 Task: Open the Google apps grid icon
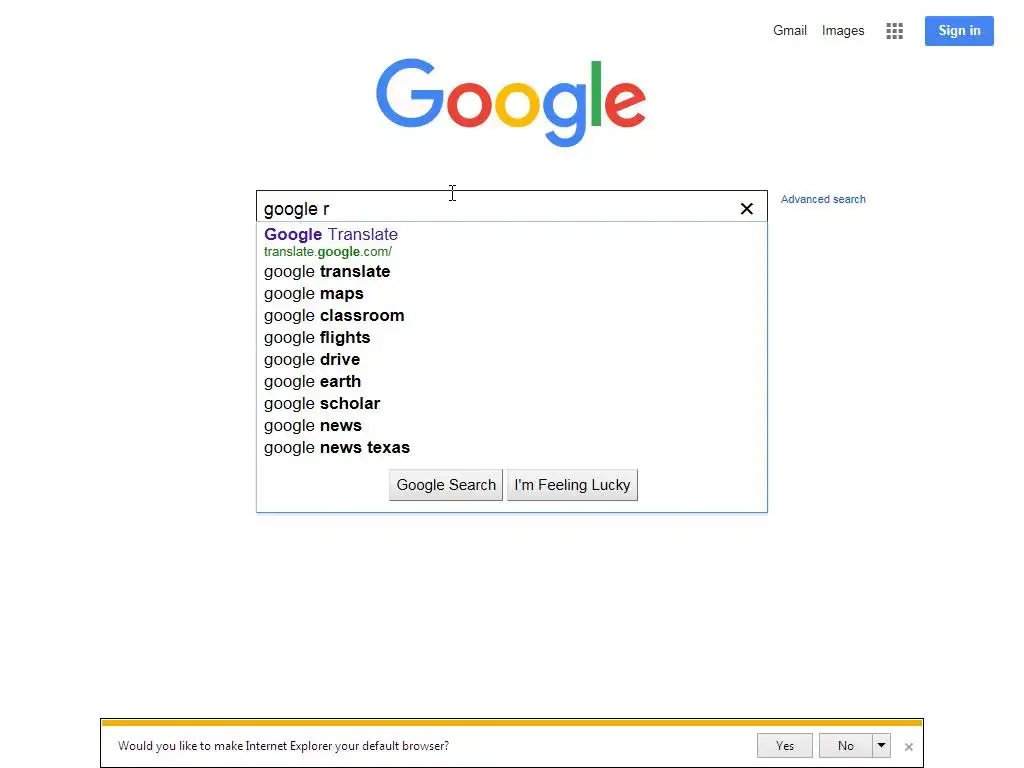(894, 31)
